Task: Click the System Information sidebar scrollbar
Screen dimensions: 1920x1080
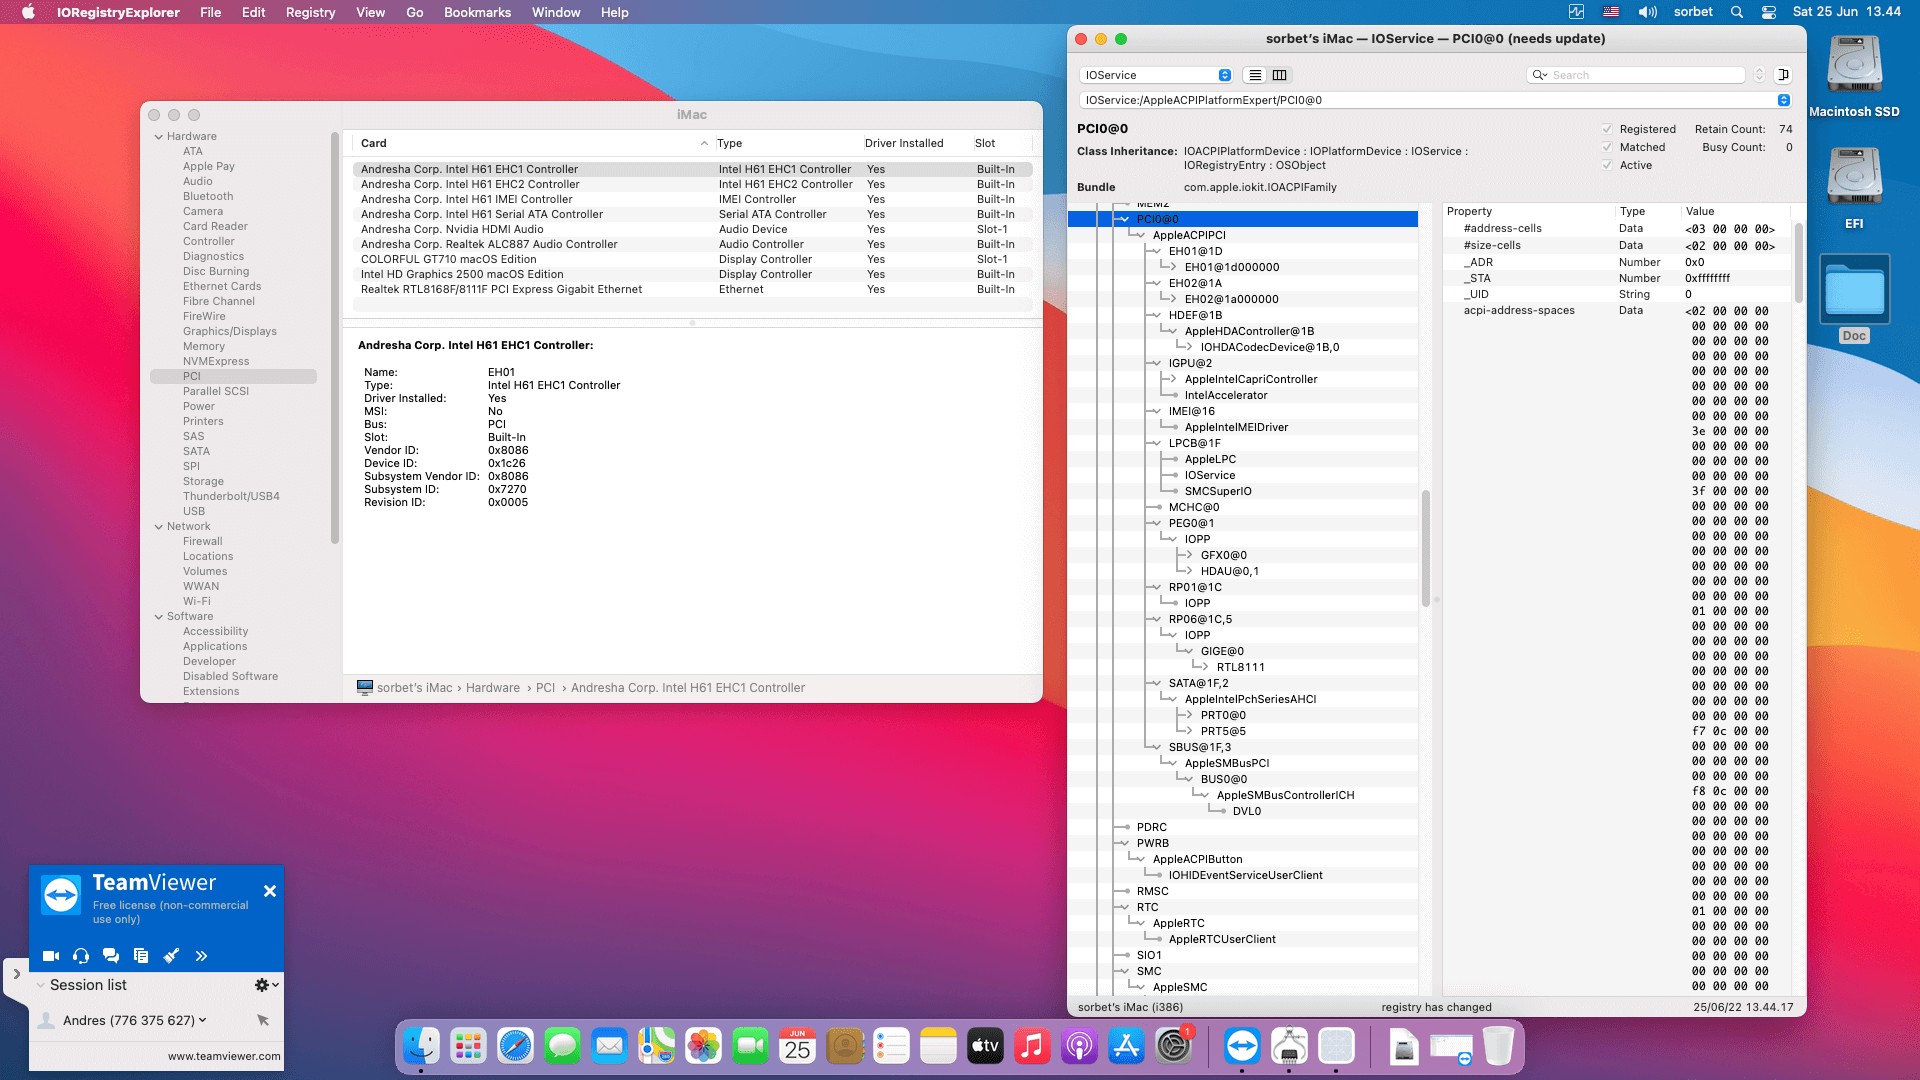Action: [335, 340]
